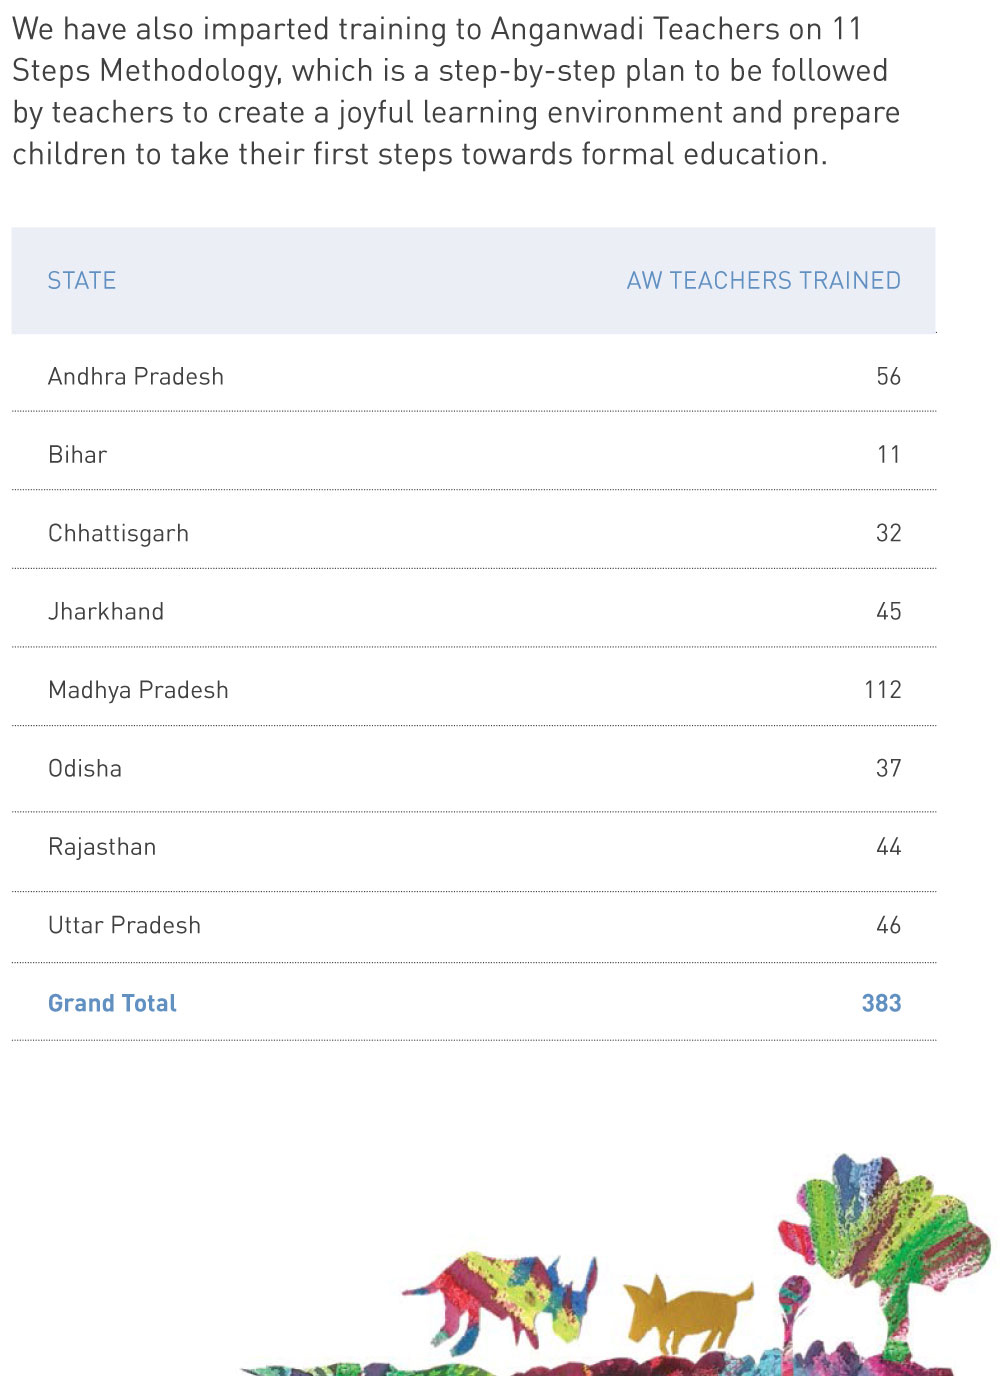The height and width of the screenshot is (1376, 1000).
Task: Click the value 112 for Madhya Pradesh
Action: coord(883,690)
